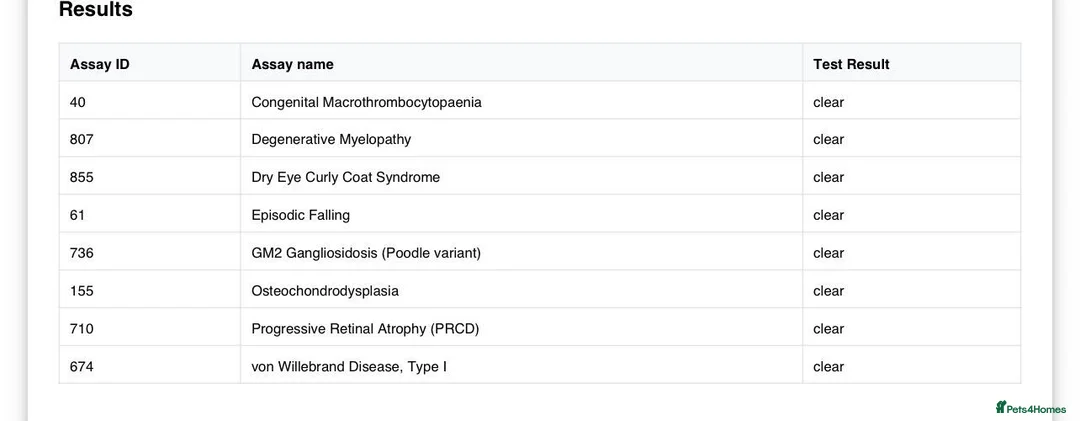Click clear result for Episodic Falling
The width and height of the screenshot is (1080, 421).
[x=829, y=215]
